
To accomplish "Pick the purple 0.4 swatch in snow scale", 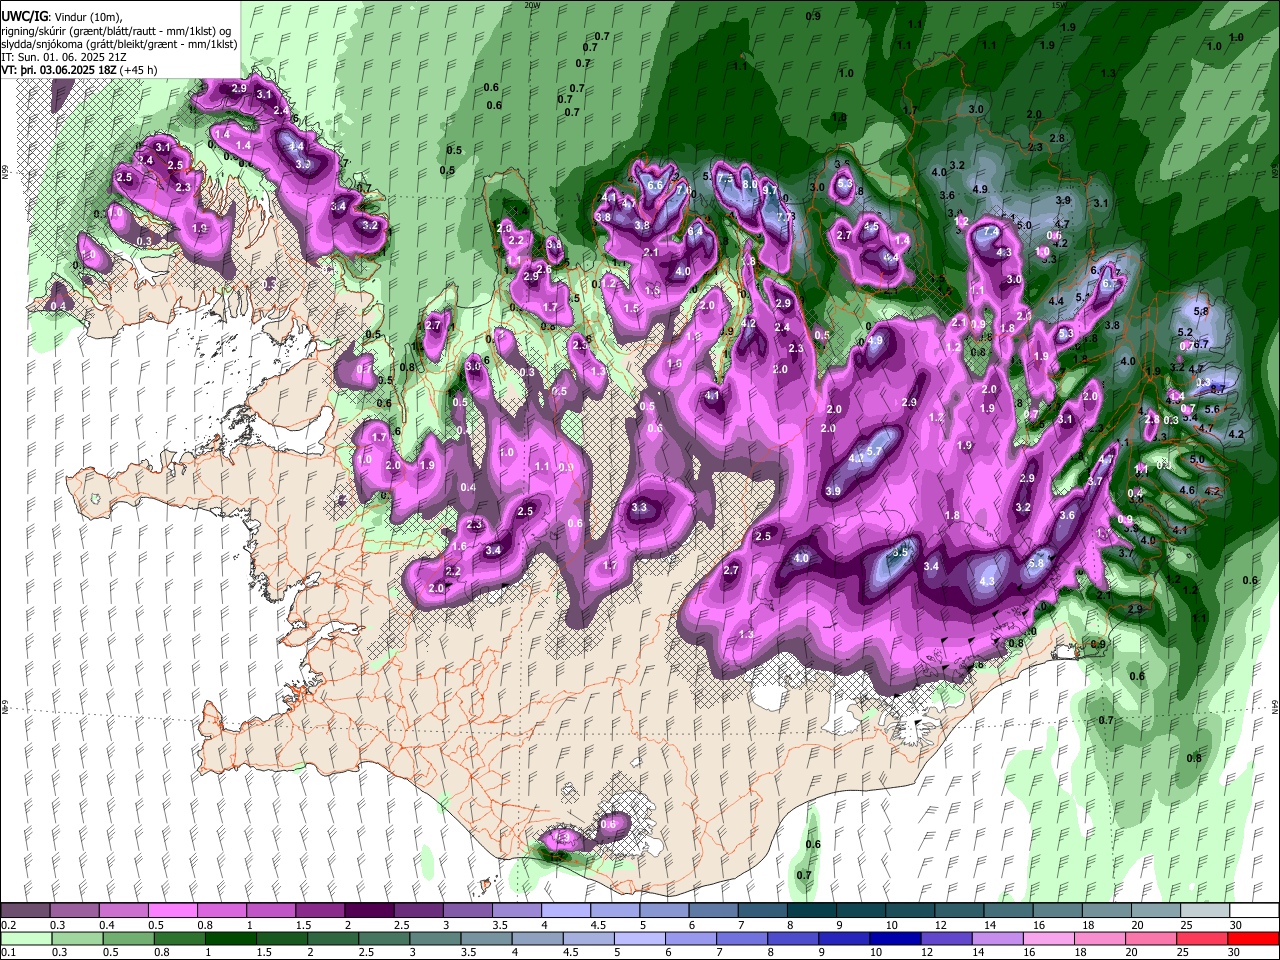I will pos(123,911).
